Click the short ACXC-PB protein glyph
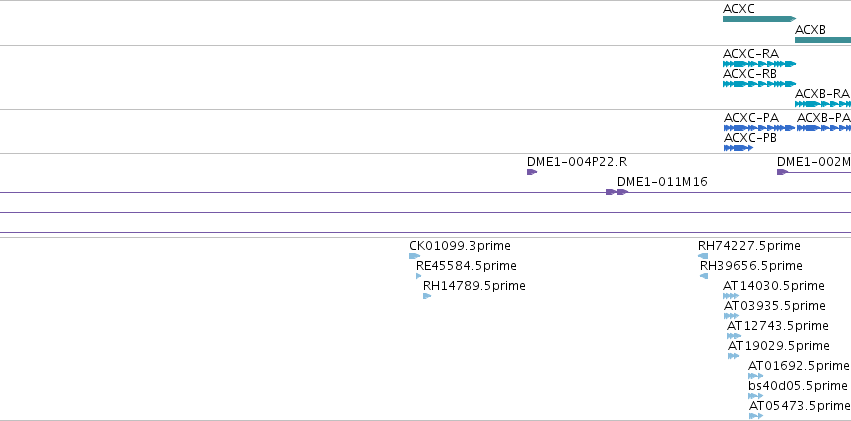The height and width of the screenshot is (421, 851). pos(739,148)
